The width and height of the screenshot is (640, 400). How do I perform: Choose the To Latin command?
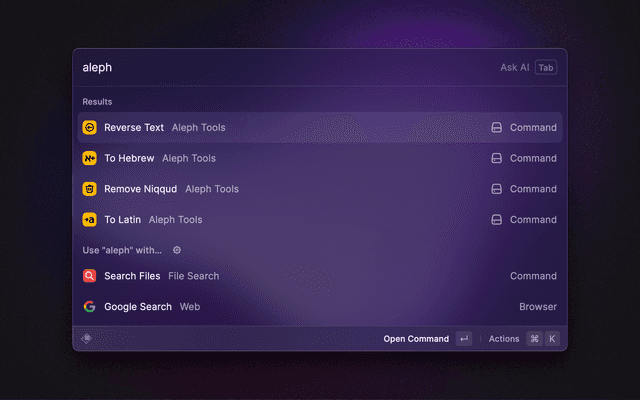pos(320,220)
